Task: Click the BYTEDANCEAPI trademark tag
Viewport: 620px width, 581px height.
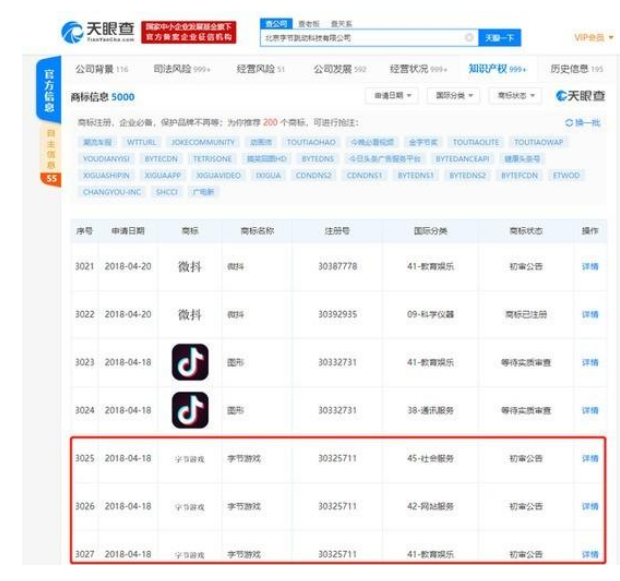Action: [x=462, y=159]
